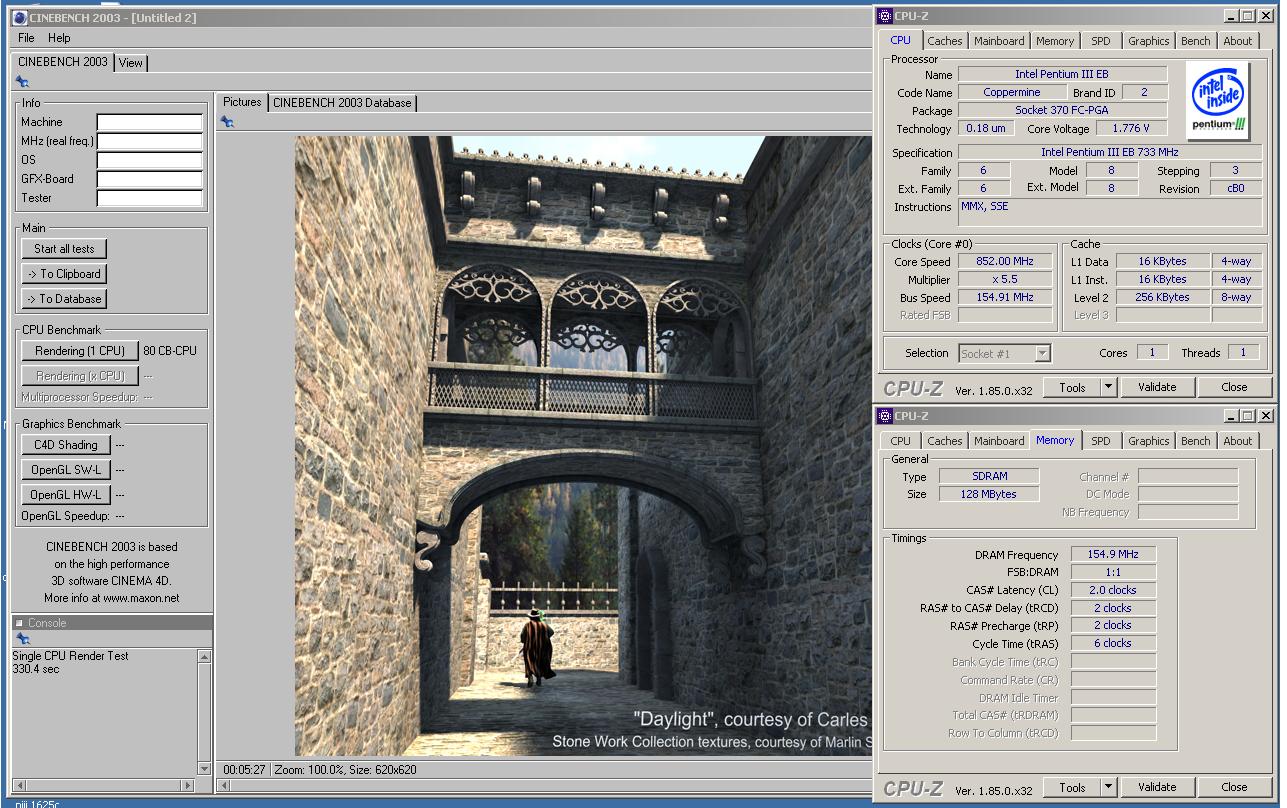Click the Cinebench app icon in title bar

[x=22, y=17]
